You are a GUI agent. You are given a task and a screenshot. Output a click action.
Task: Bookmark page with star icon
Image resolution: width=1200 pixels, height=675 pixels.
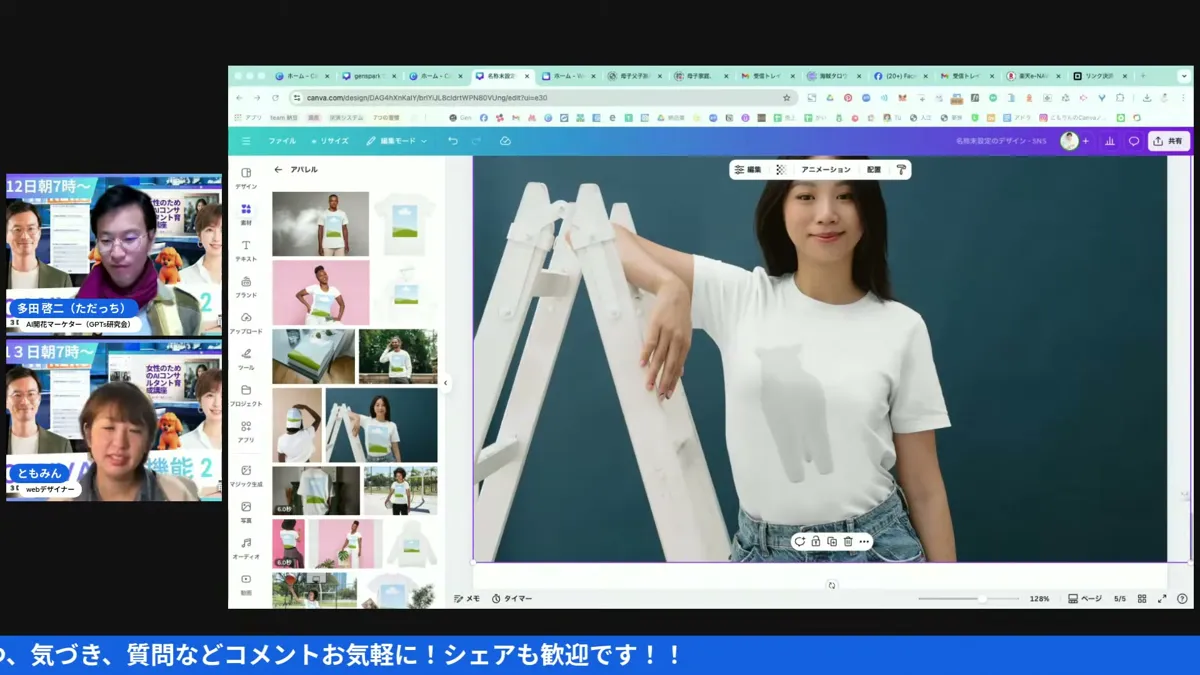tap(787, 98)
